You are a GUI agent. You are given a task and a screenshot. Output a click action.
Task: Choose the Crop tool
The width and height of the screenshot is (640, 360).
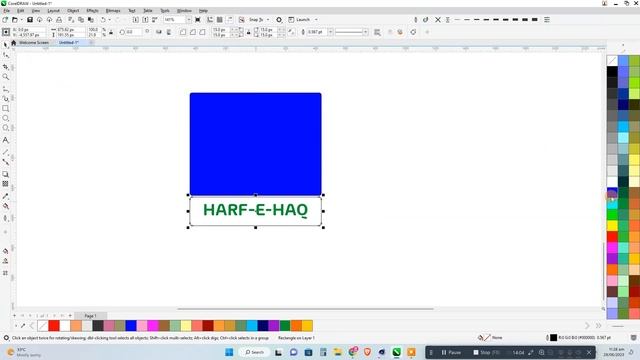coord(6,67)
